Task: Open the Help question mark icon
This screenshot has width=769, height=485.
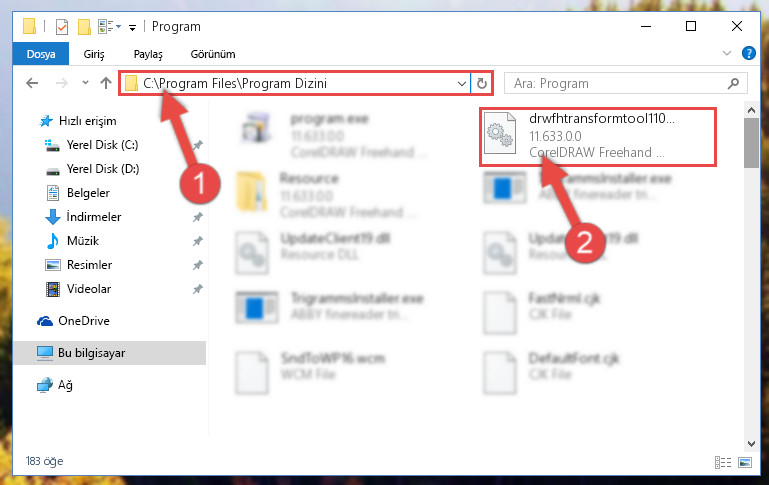Action: [748, 53]
